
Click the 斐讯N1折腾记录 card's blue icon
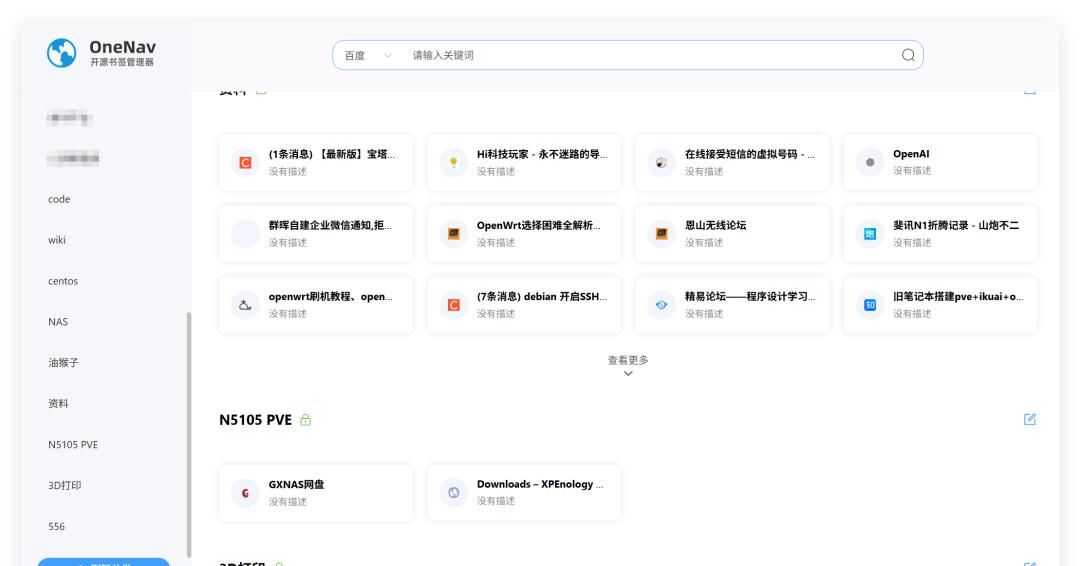coord(870,234)
